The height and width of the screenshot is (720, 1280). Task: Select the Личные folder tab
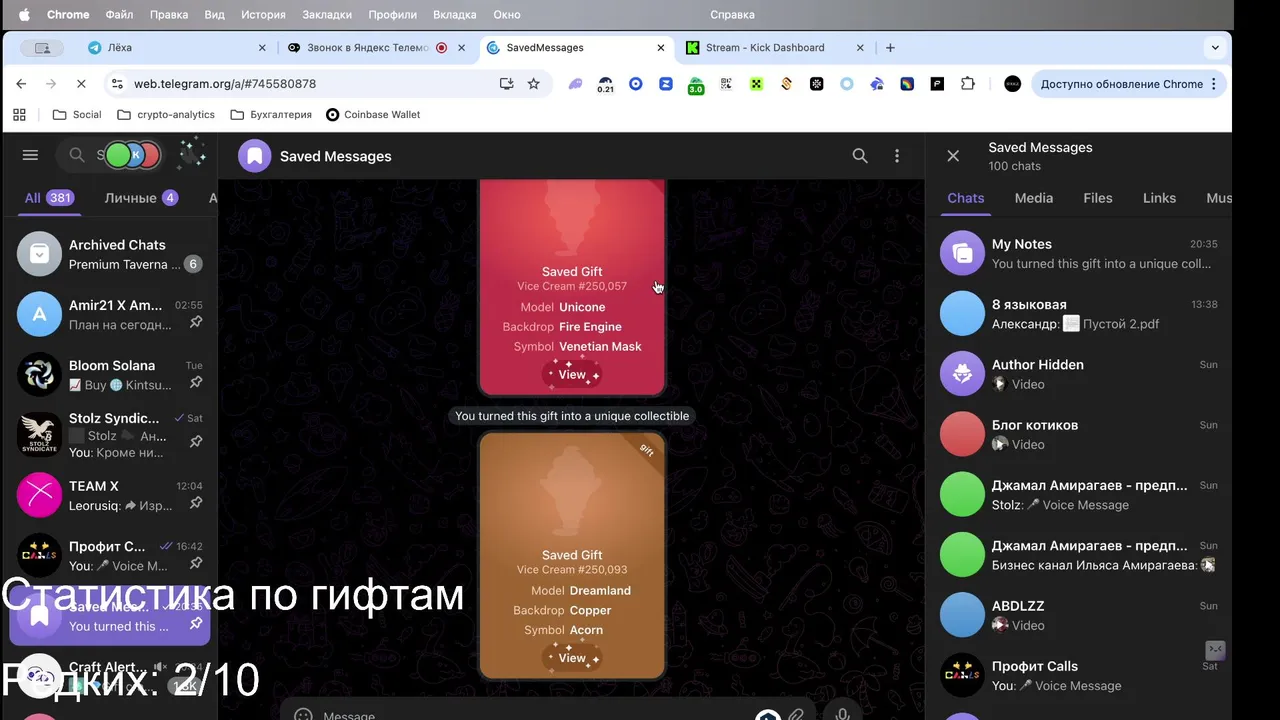click(x=141, y=198)
